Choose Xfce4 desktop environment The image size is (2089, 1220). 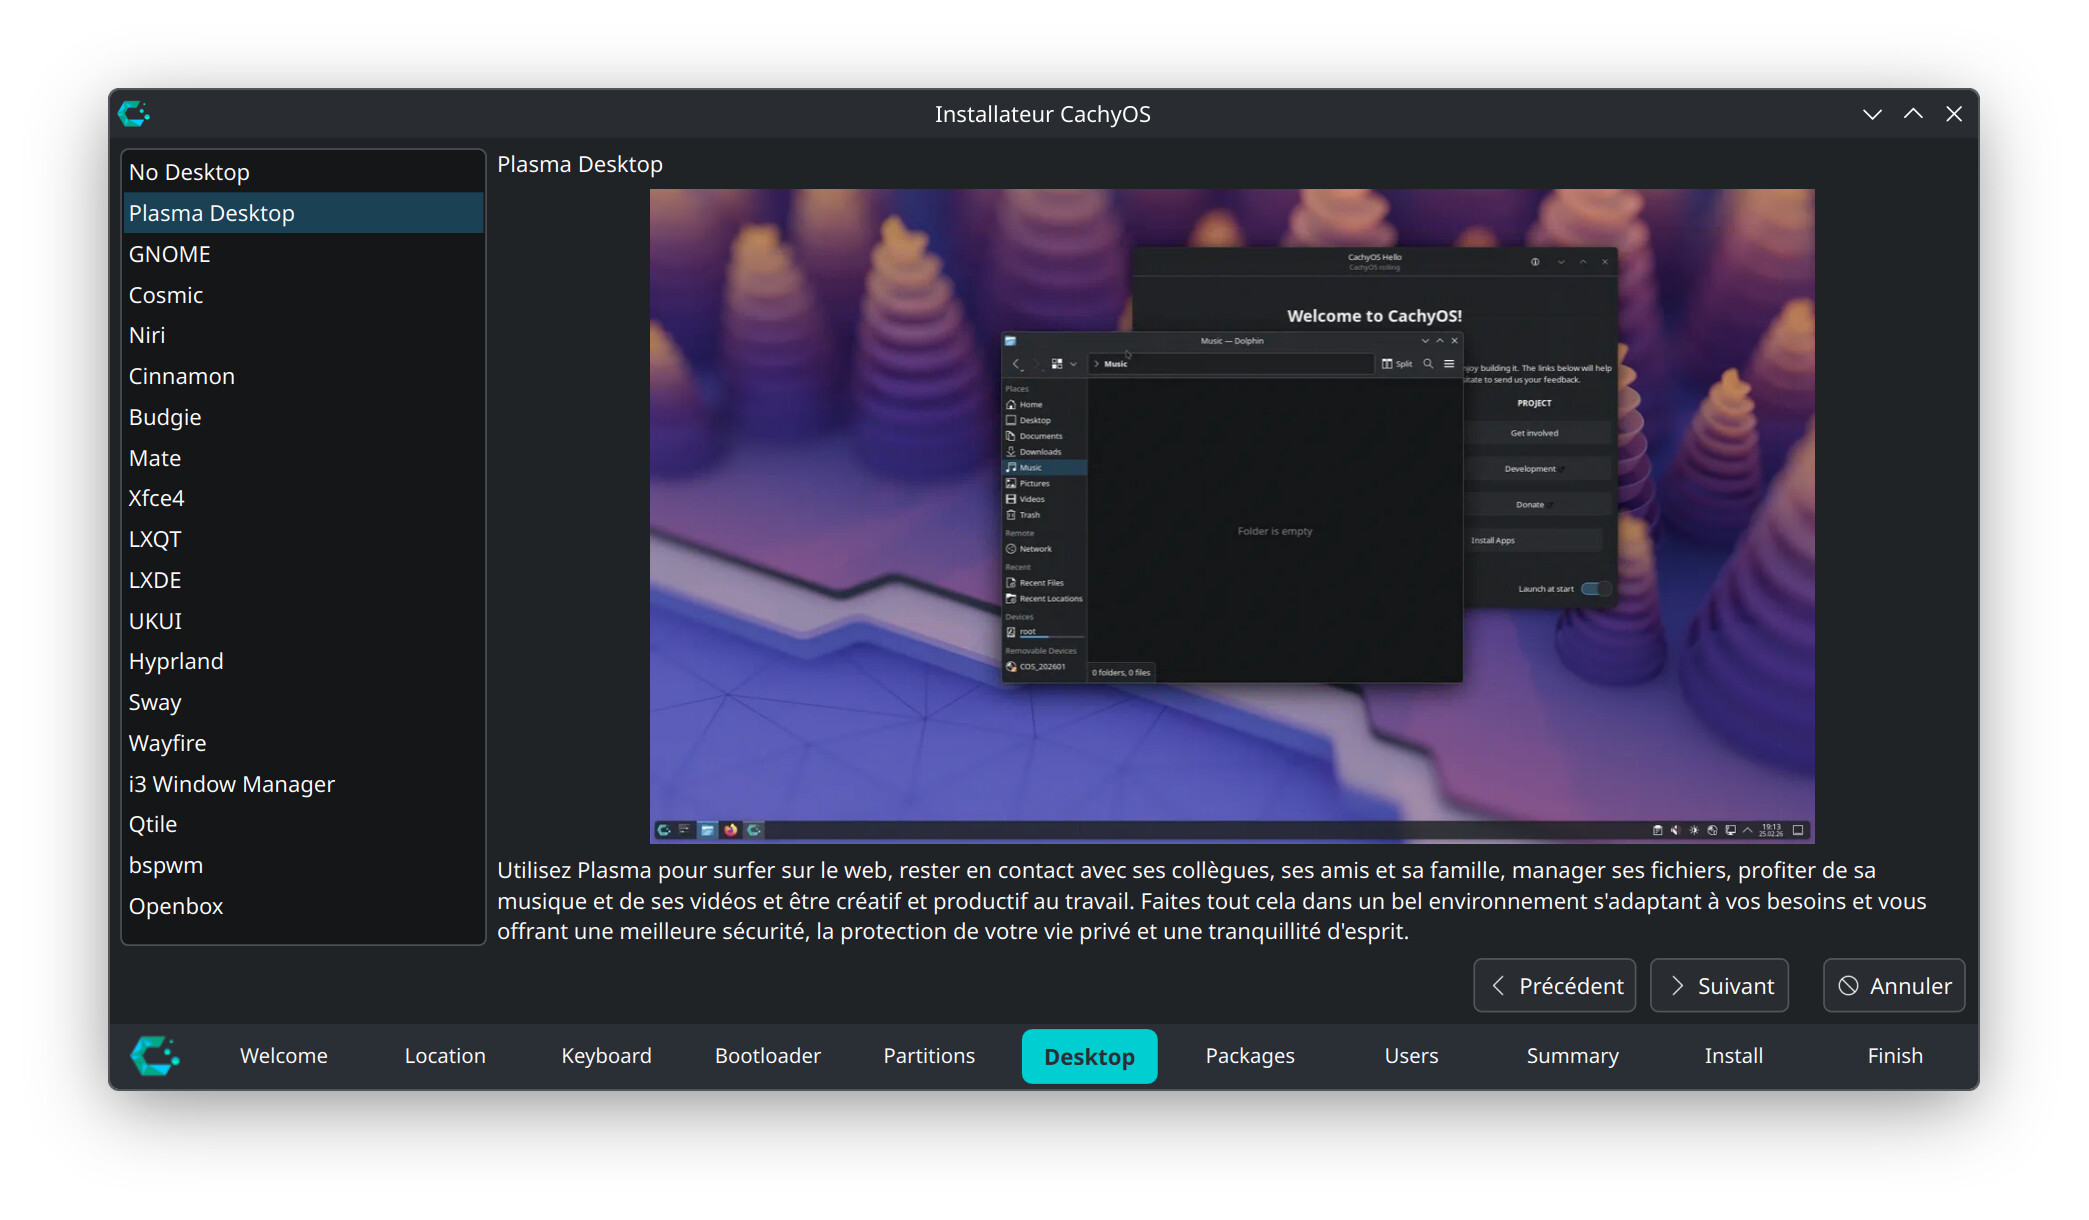[x=157, y=498]
